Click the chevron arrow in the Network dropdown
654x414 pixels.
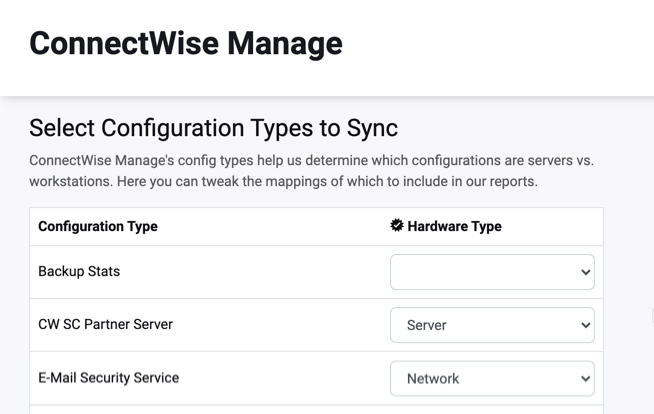coord(585,379)
